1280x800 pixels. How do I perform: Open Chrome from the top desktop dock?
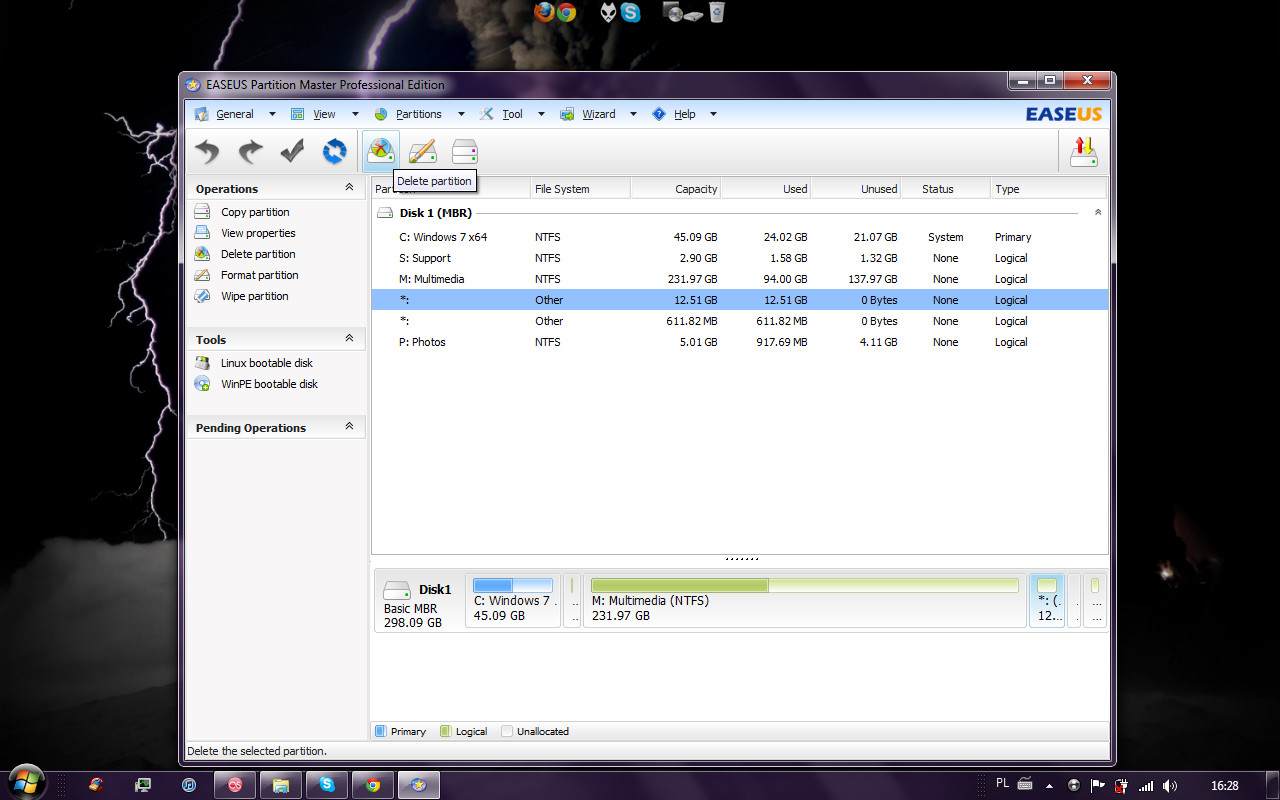(x=566, y=12)
